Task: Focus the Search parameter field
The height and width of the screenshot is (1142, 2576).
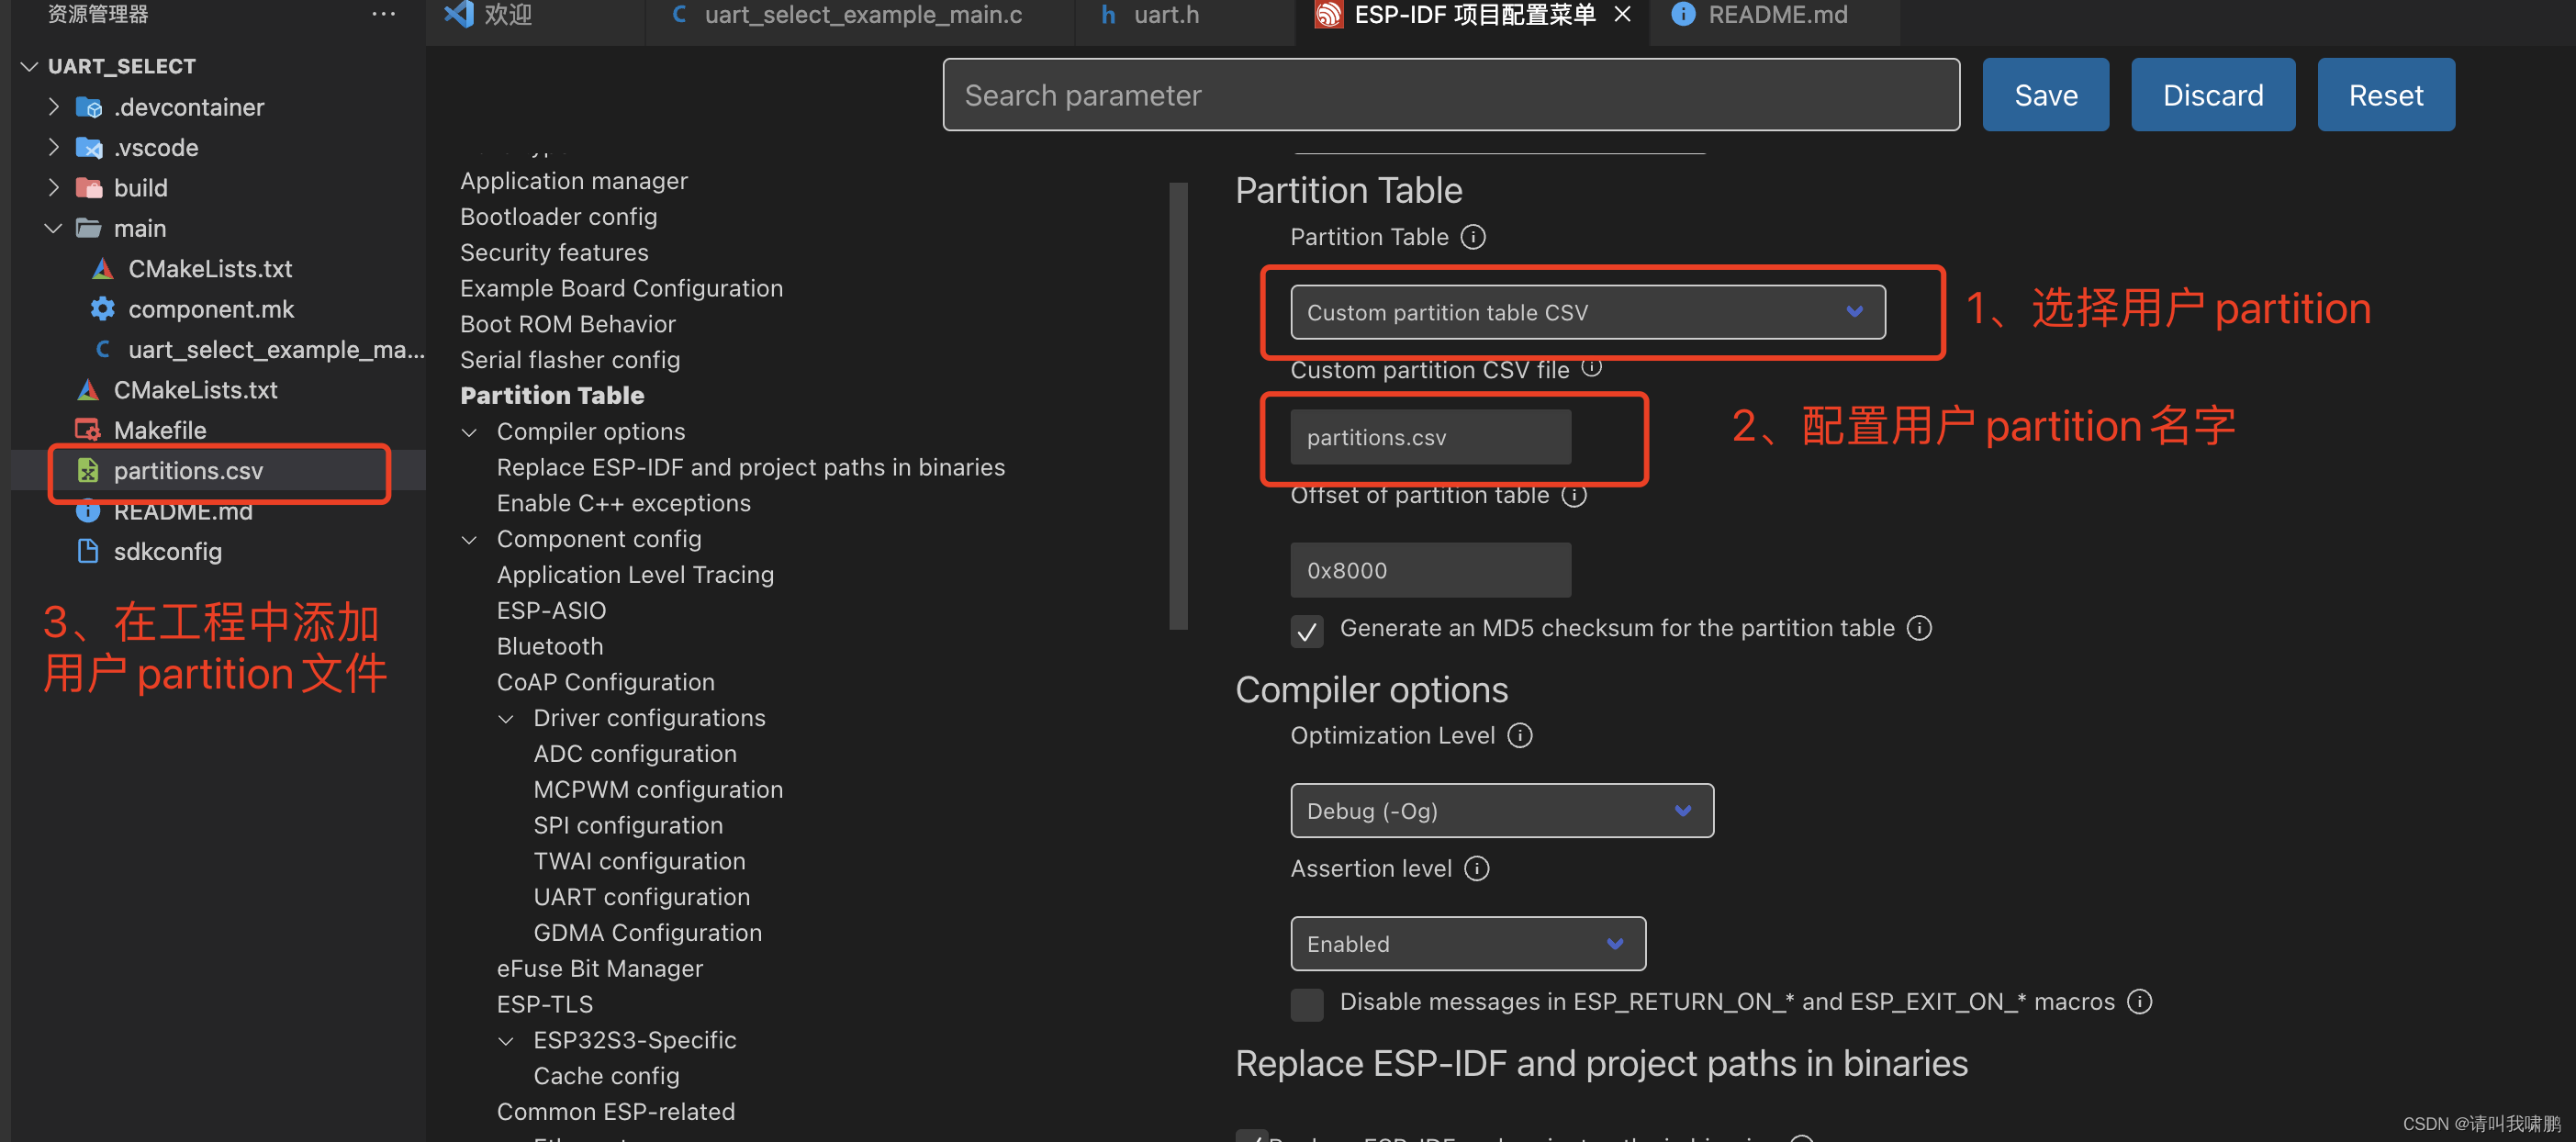Action: 1451,94
